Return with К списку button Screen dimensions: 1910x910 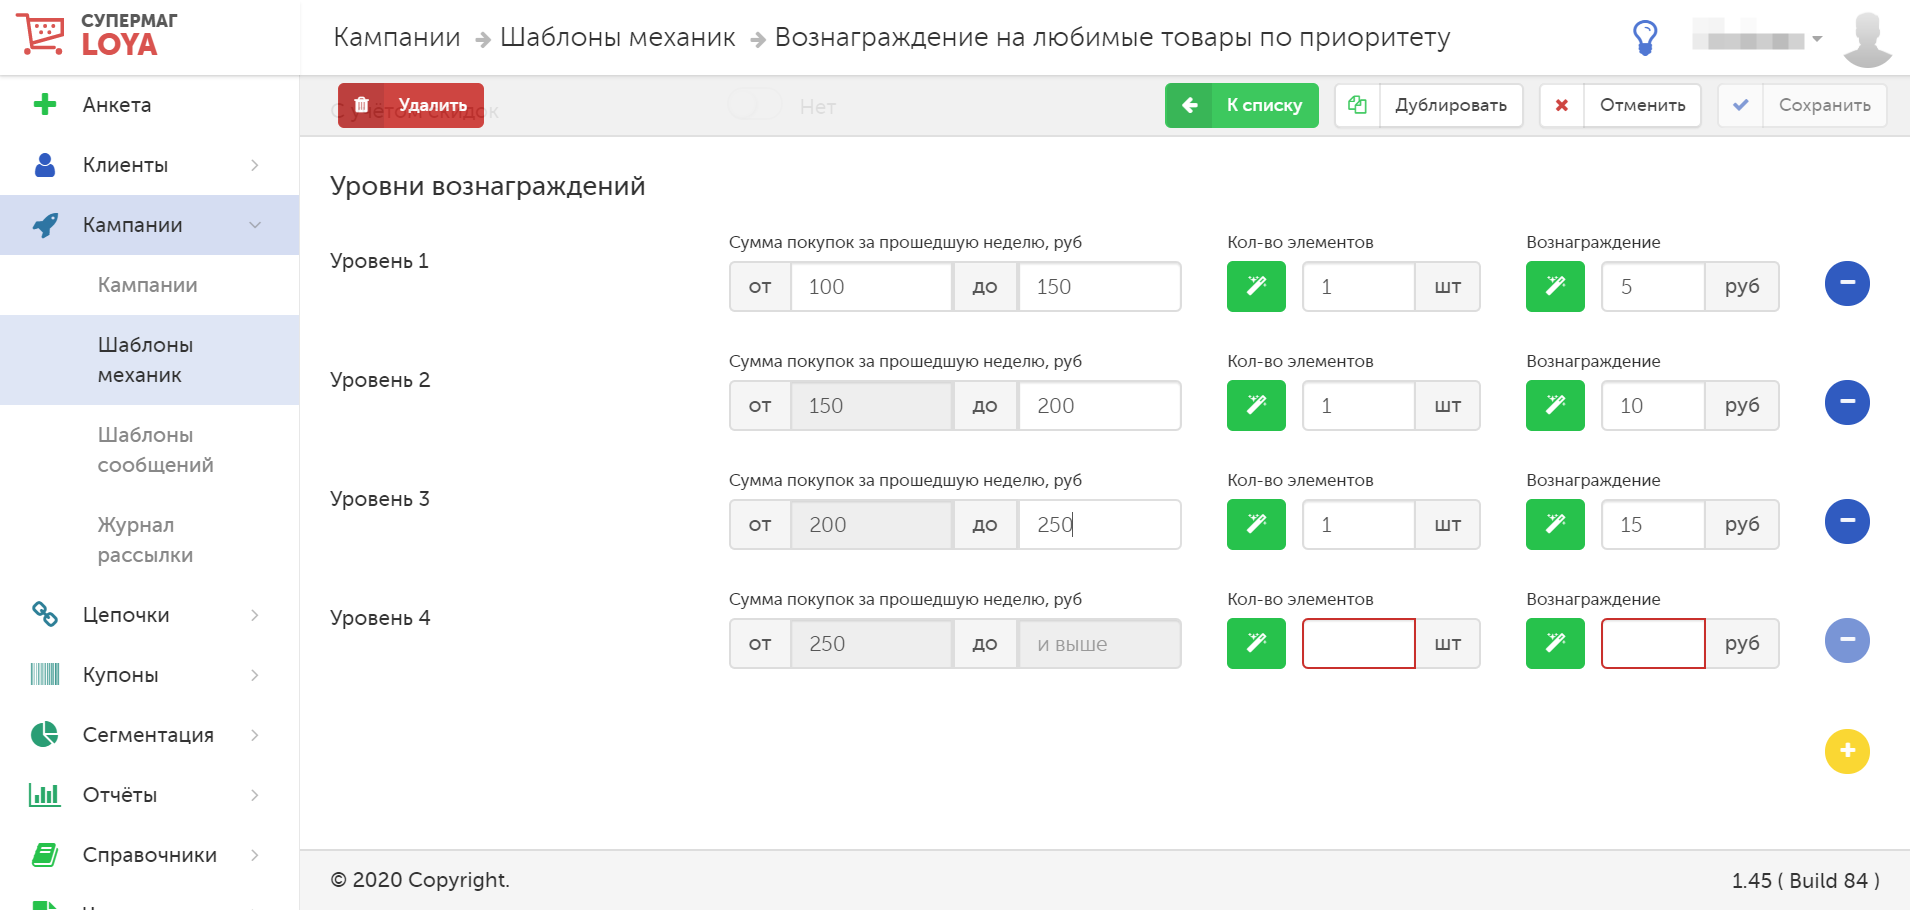(x=1241, y=105)
